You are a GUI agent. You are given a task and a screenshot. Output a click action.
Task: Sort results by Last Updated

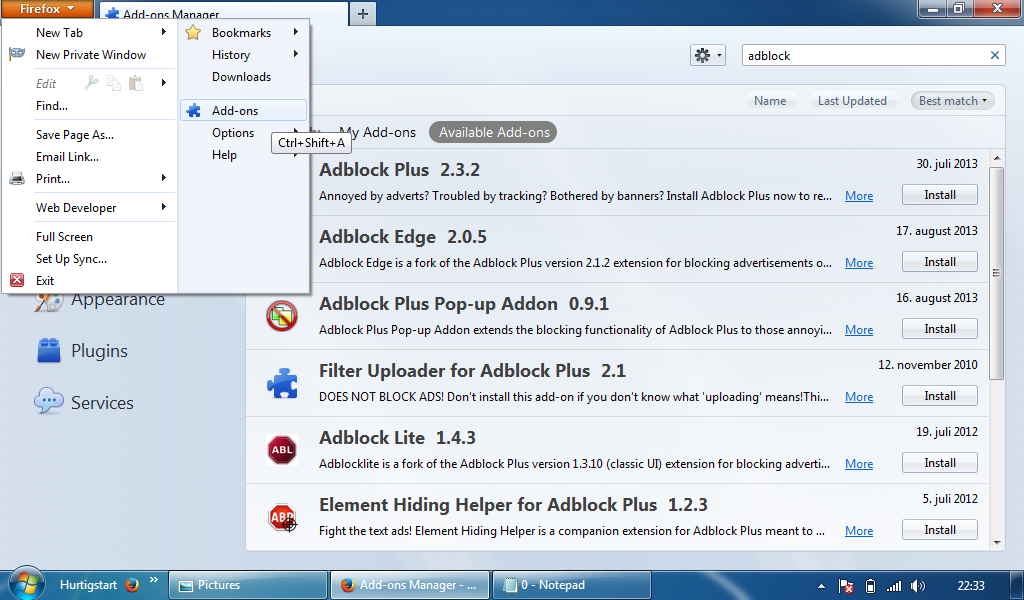click(852, 101)
